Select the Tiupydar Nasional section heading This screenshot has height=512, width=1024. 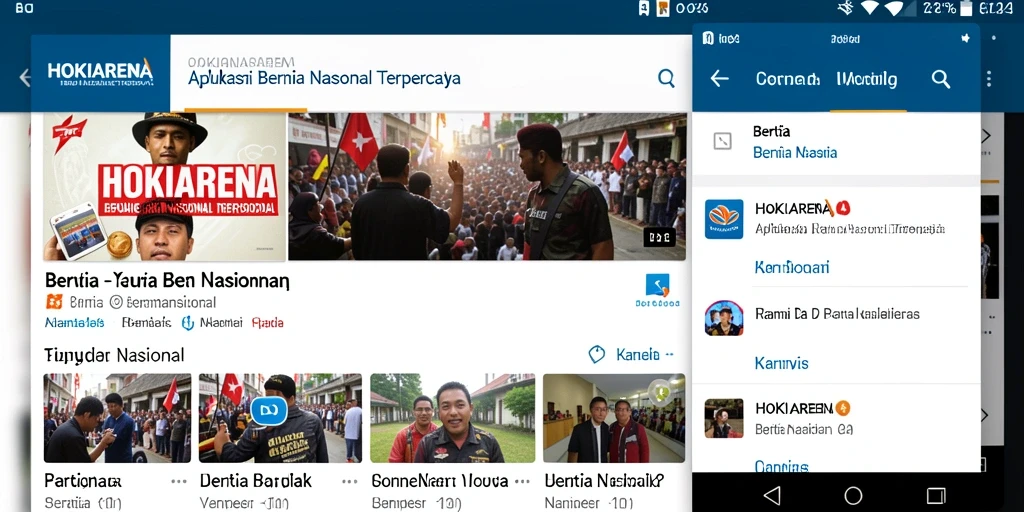[114, 355]
